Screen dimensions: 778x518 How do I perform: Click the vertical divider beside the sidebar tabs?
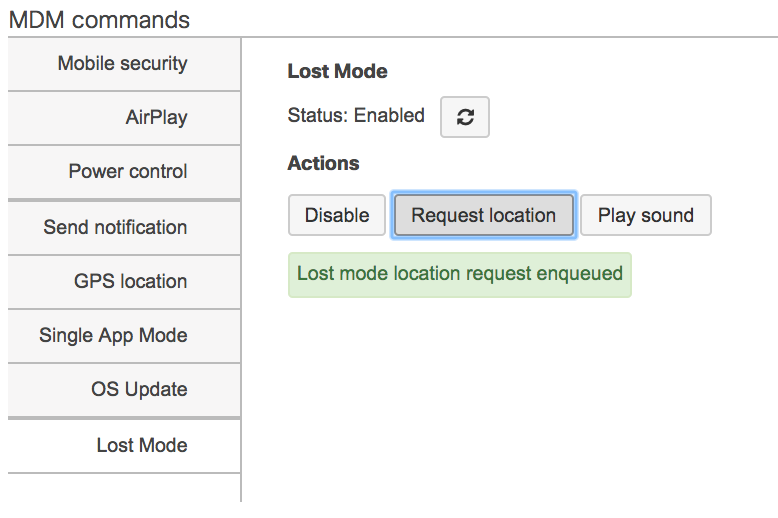[241, 270]
